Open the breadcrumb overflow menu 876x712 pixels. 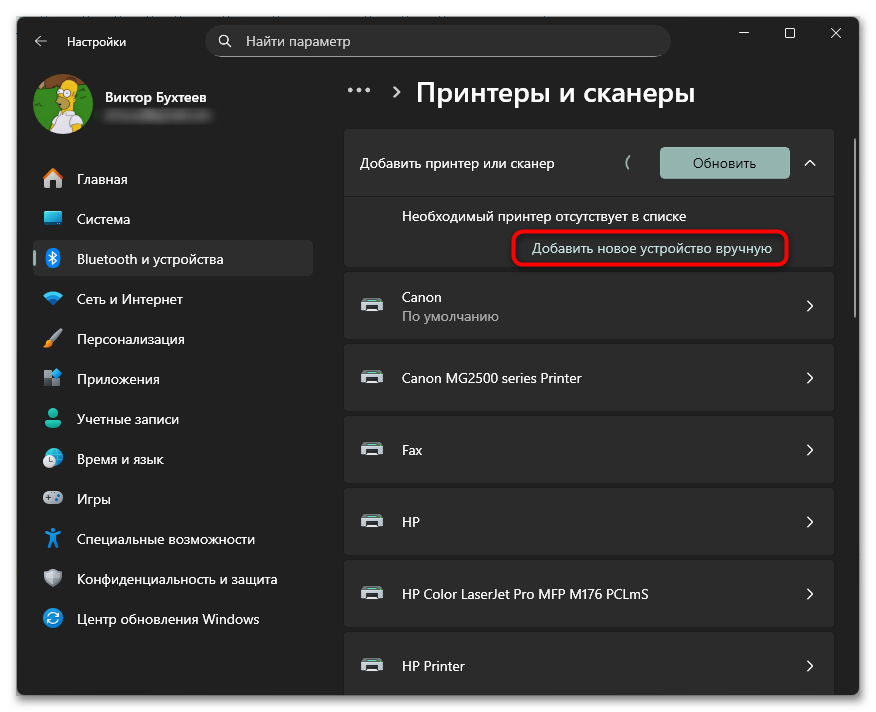click(359, 89)
